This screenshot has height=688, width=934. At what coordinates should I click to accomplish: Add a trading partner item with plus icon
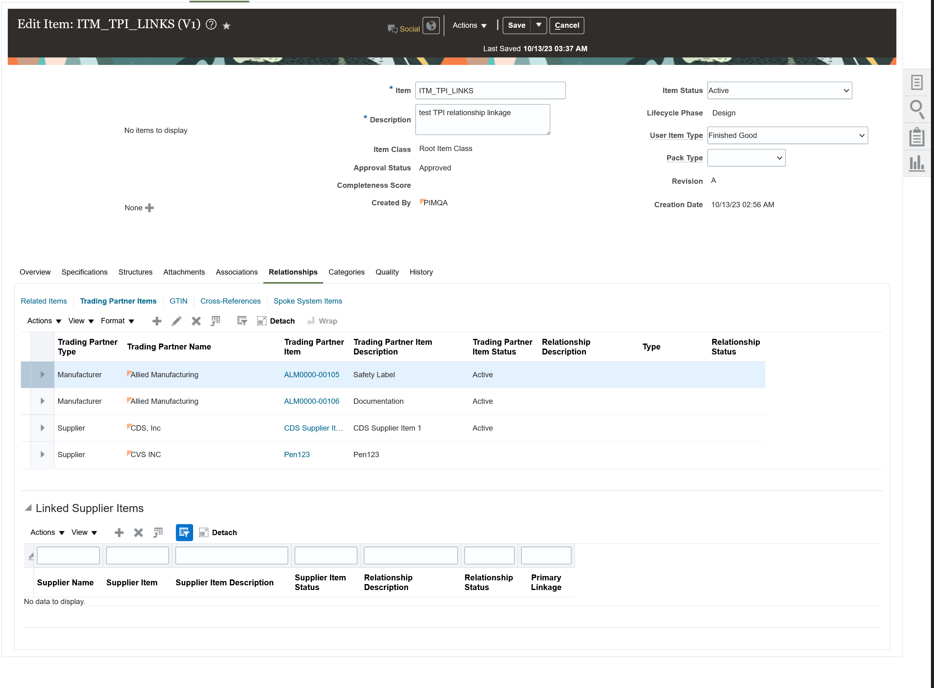pos(157,321)
